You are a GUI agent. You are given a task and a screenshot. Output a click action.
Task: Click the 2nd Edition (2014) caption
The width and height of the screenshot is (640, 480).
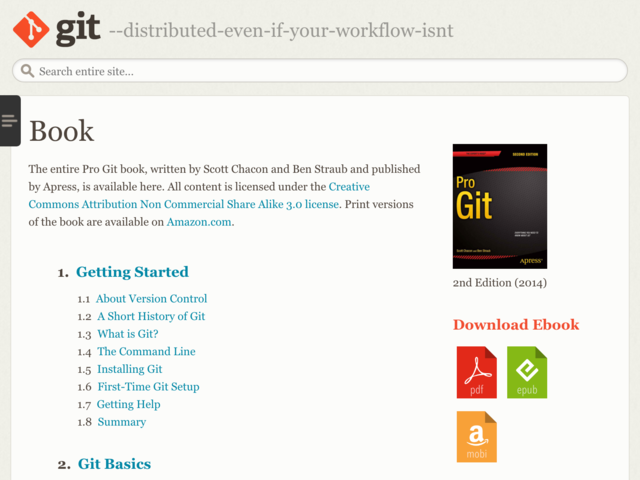pos(500,283)
